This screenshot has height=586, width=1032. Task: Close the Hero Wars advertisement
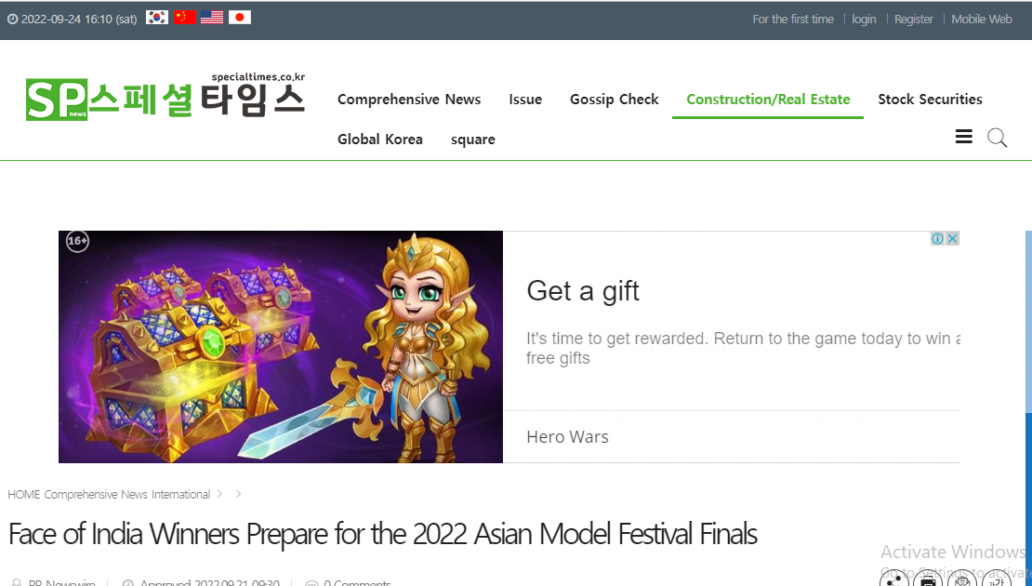(x=952, y=238)
